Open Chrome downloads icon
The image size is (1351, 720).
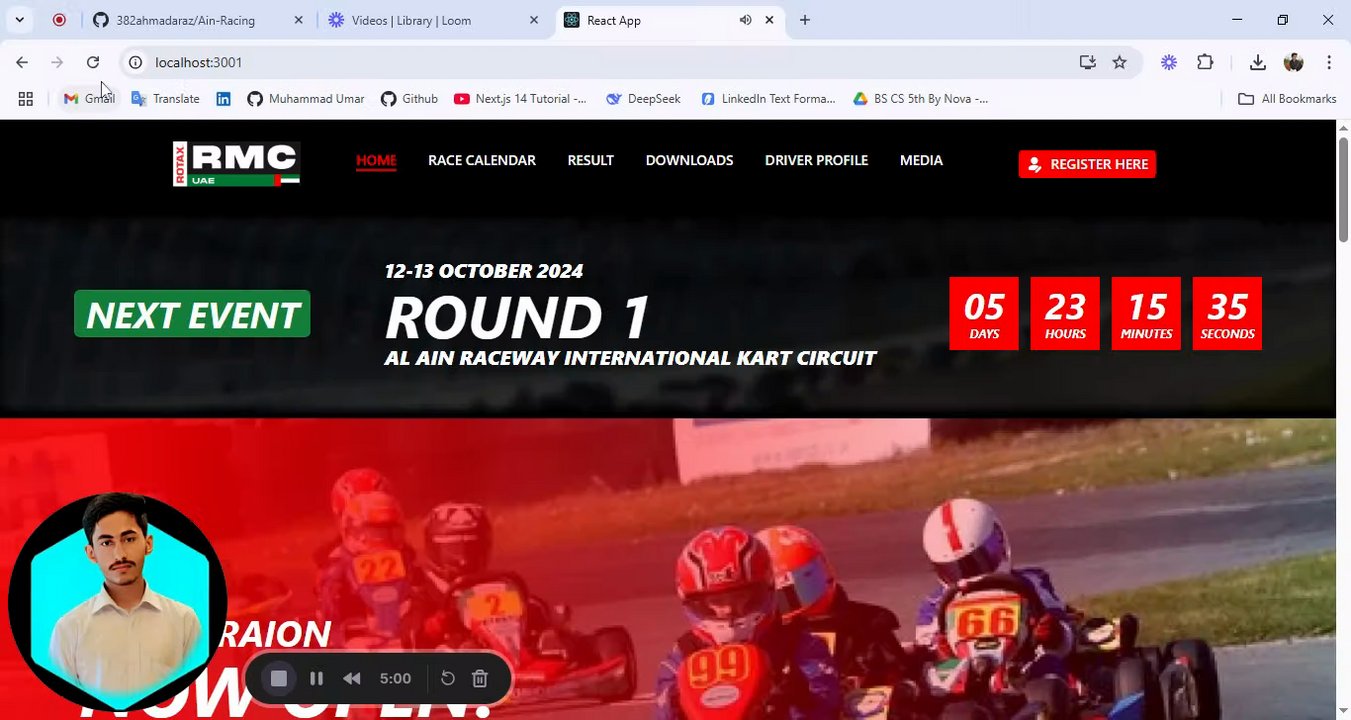tap(1258, 62)
